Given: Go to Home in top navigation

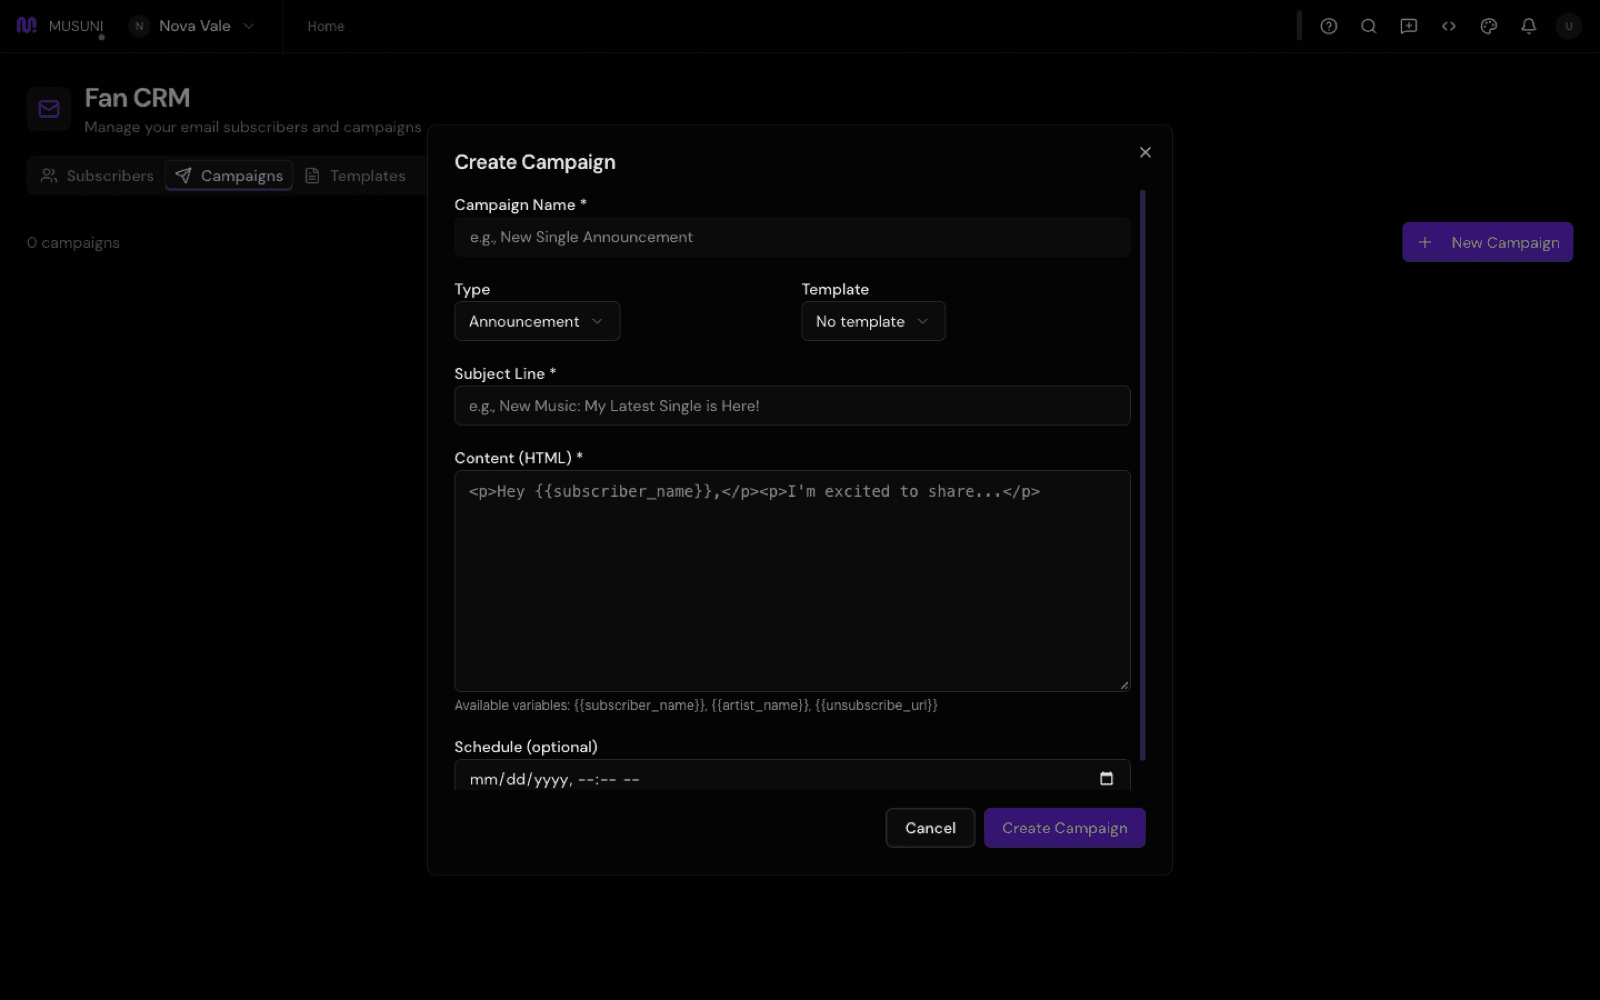Looking at the screenshot, I should (326, 26).
